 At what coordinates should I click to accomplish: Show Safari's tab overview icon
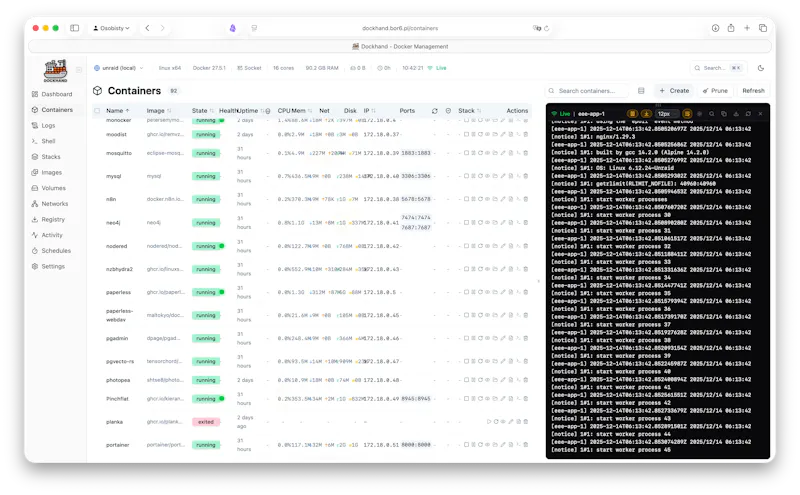tap(763, 28)
